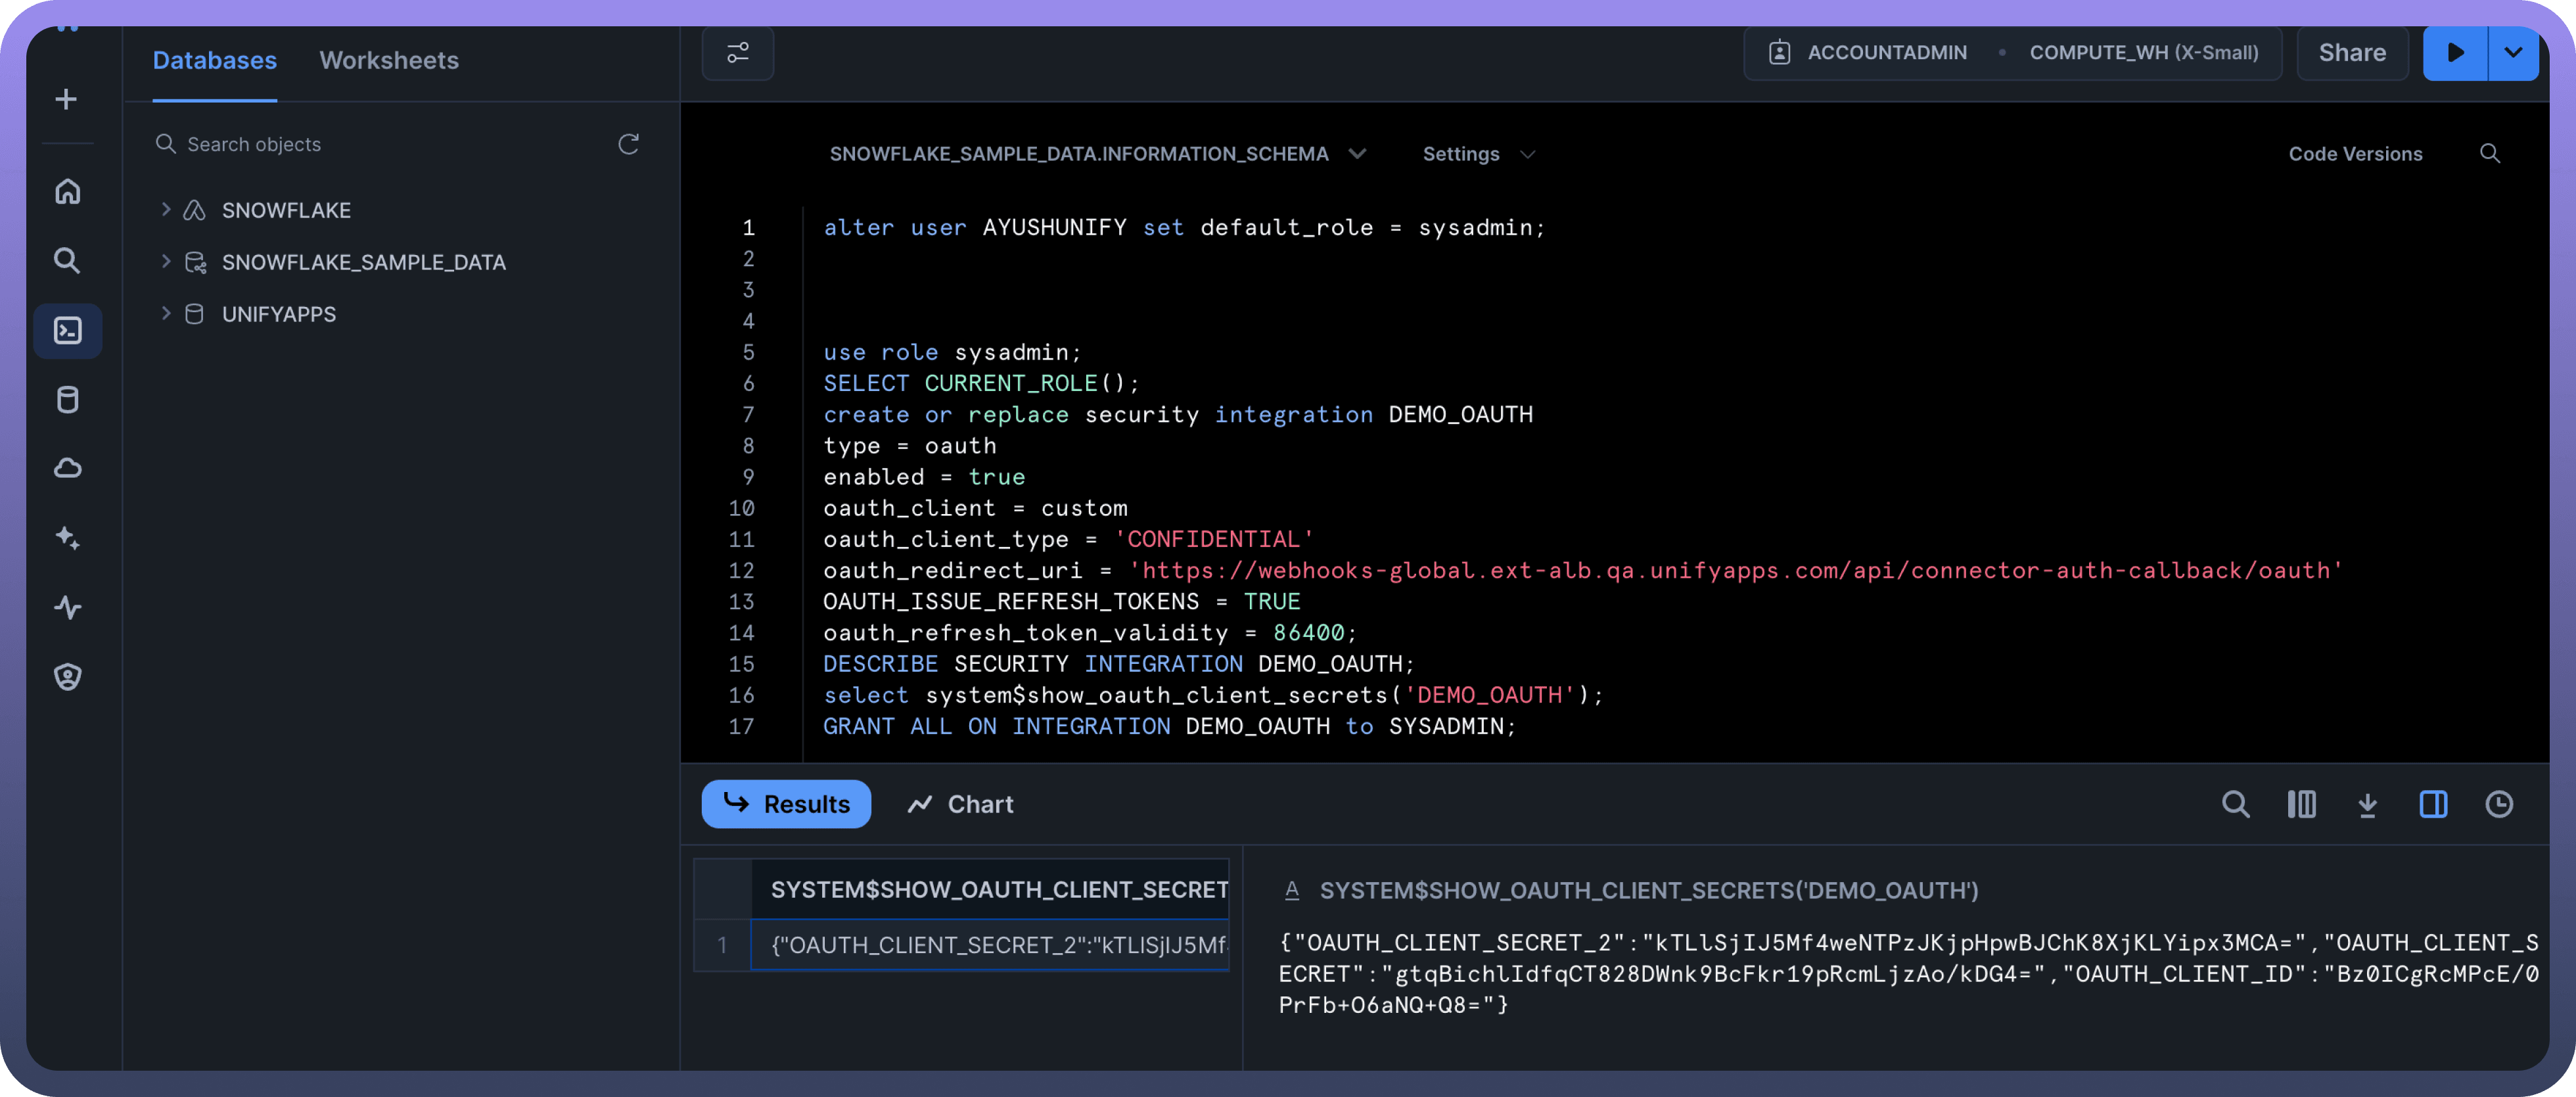Screen dimensions: 2576x1097
Task: Open the Data database icon in sidebar
Action: 67,400
